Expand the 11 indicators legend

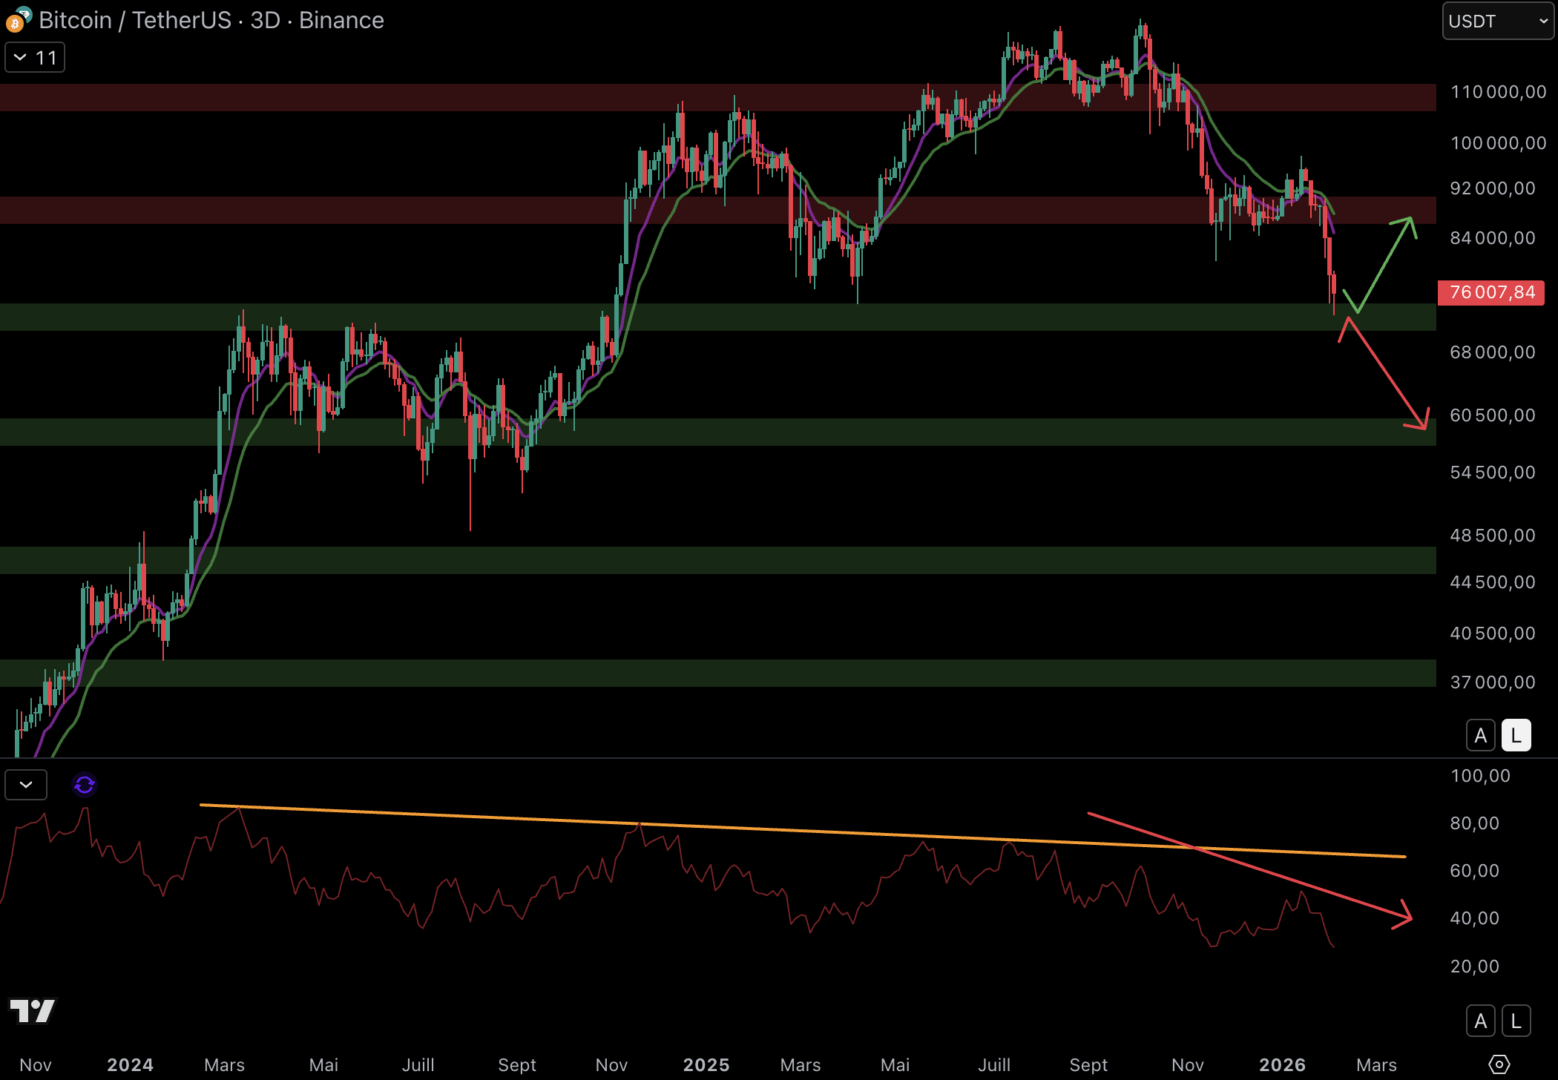coord(35,58)
